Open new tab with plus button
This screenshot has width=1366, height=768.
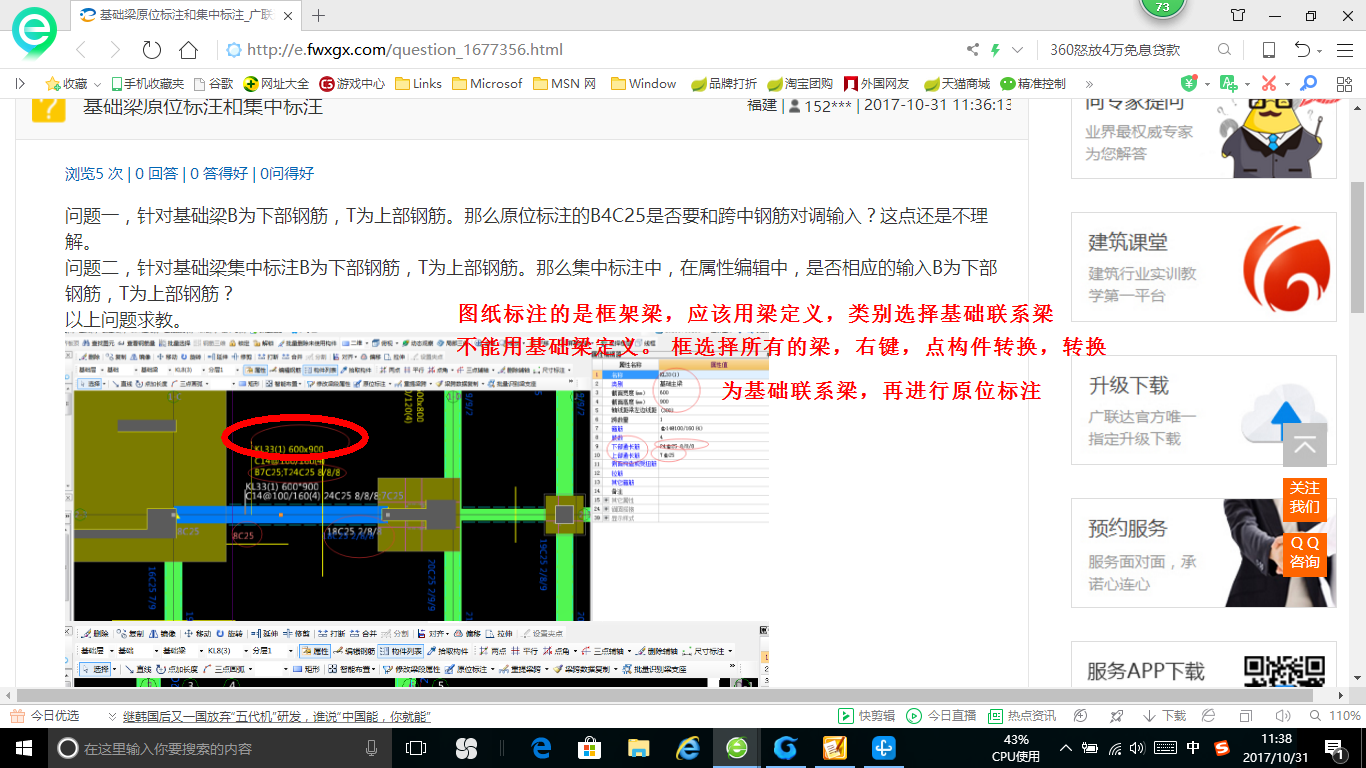(x=319, y=15)
